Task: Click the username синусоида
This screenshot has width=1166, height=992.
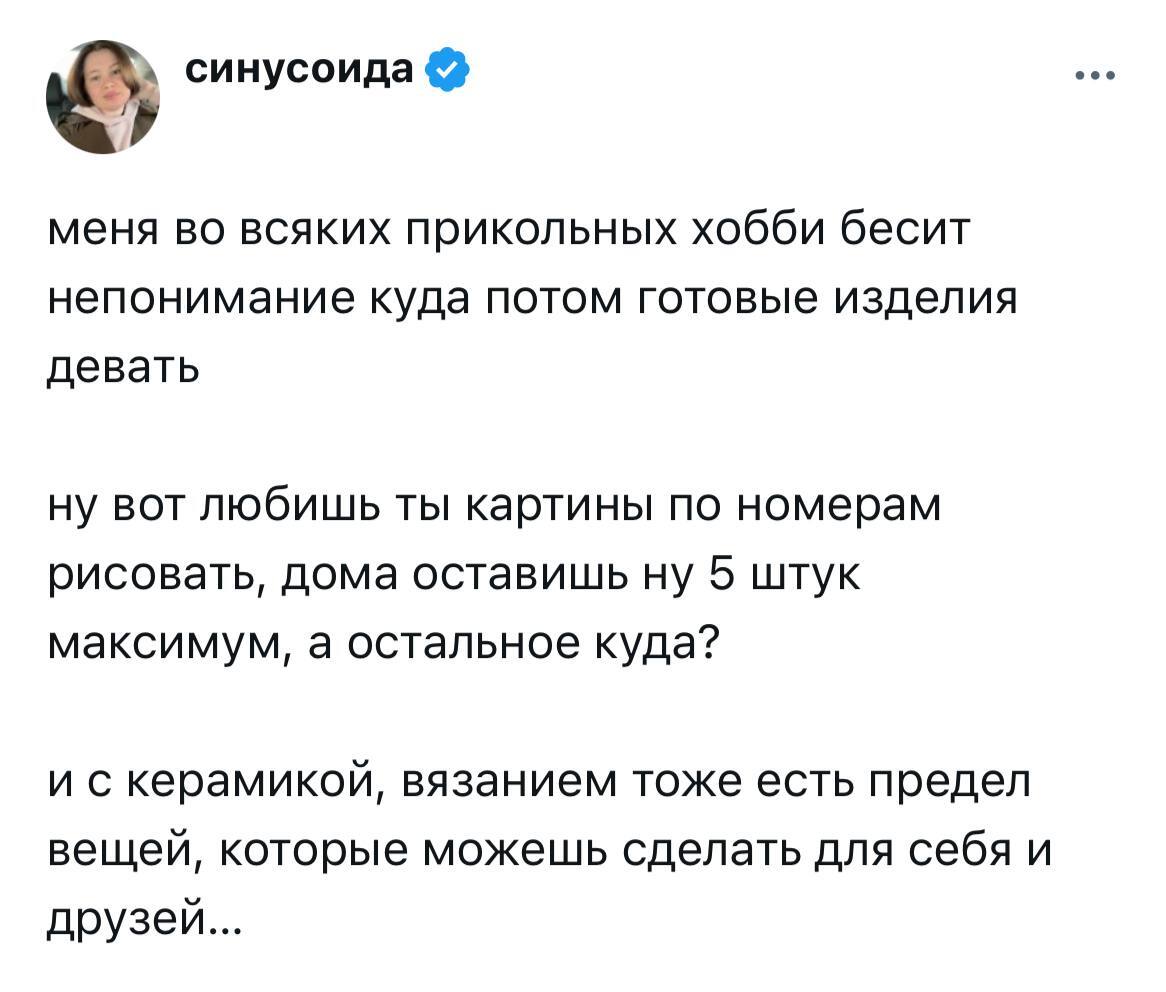Action: (x=300, y=70)
